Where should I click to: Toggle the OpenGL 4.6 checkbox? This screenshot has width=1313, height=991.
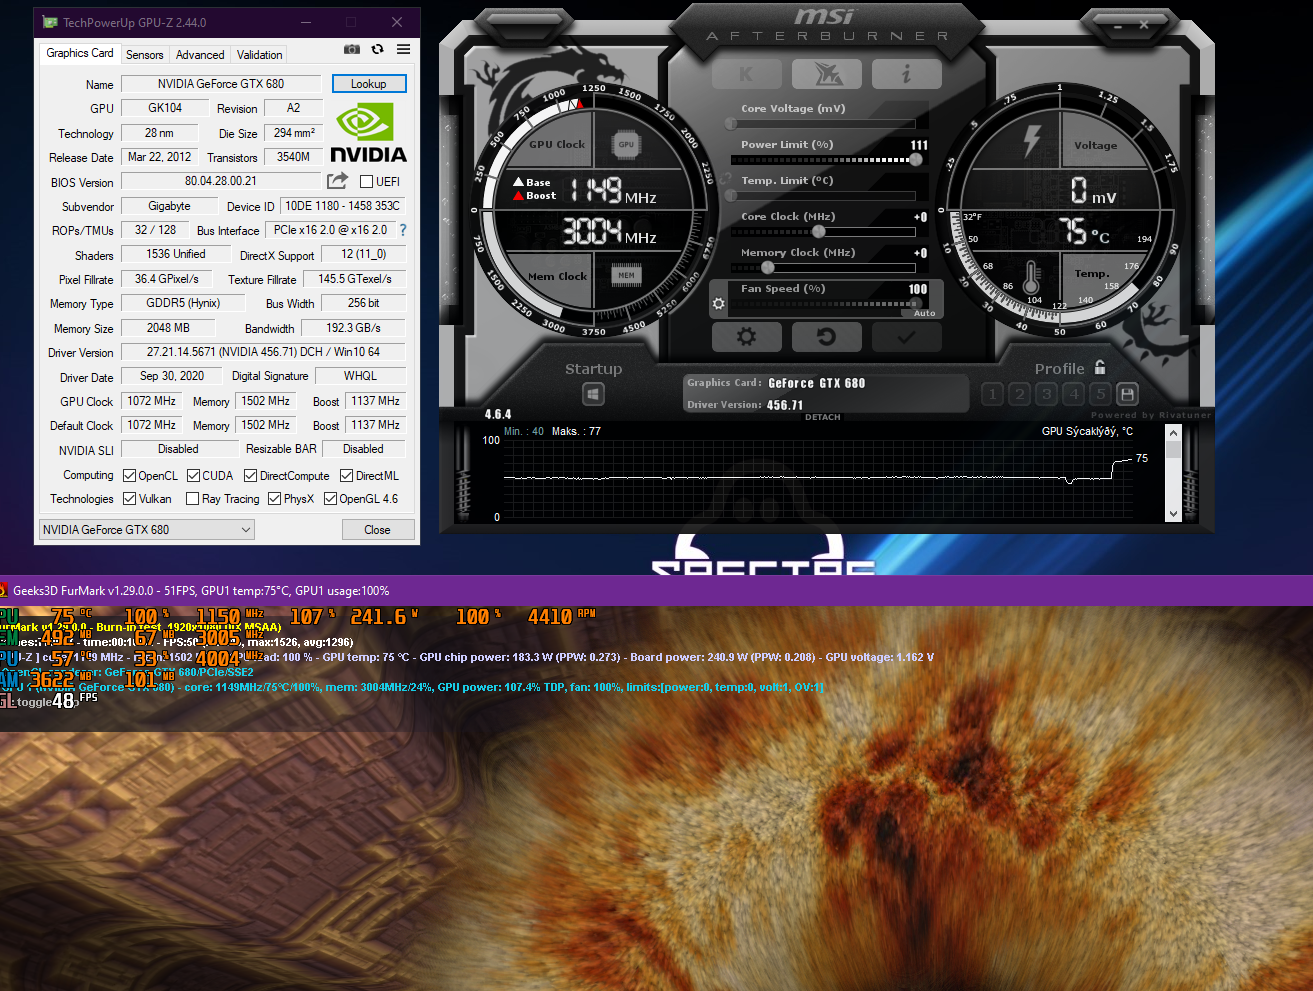(x=330, y=498)
